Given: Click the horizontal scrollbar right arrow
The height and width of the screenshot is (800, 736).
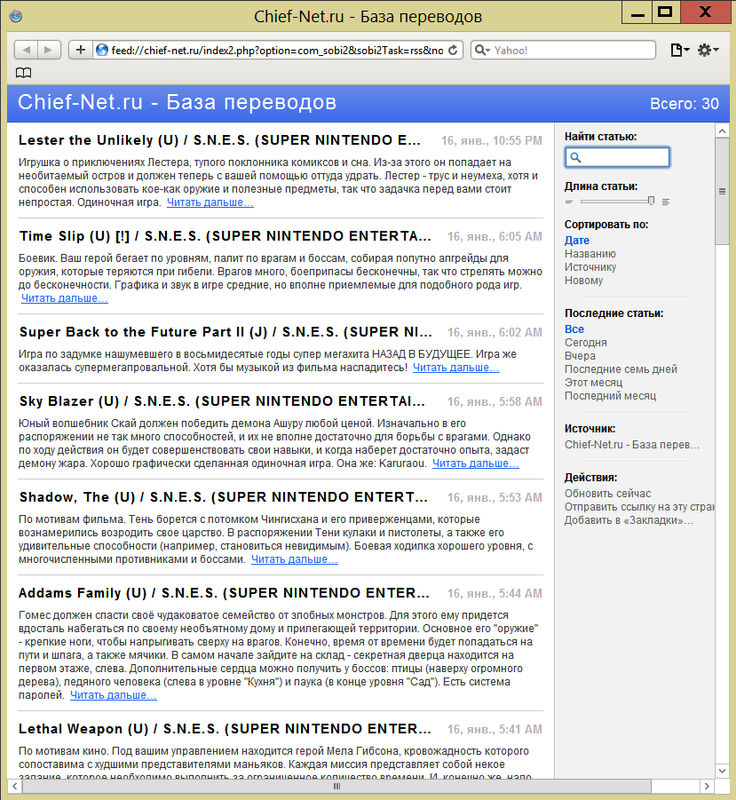Looking at the screenshot, I should pos(706,786).
